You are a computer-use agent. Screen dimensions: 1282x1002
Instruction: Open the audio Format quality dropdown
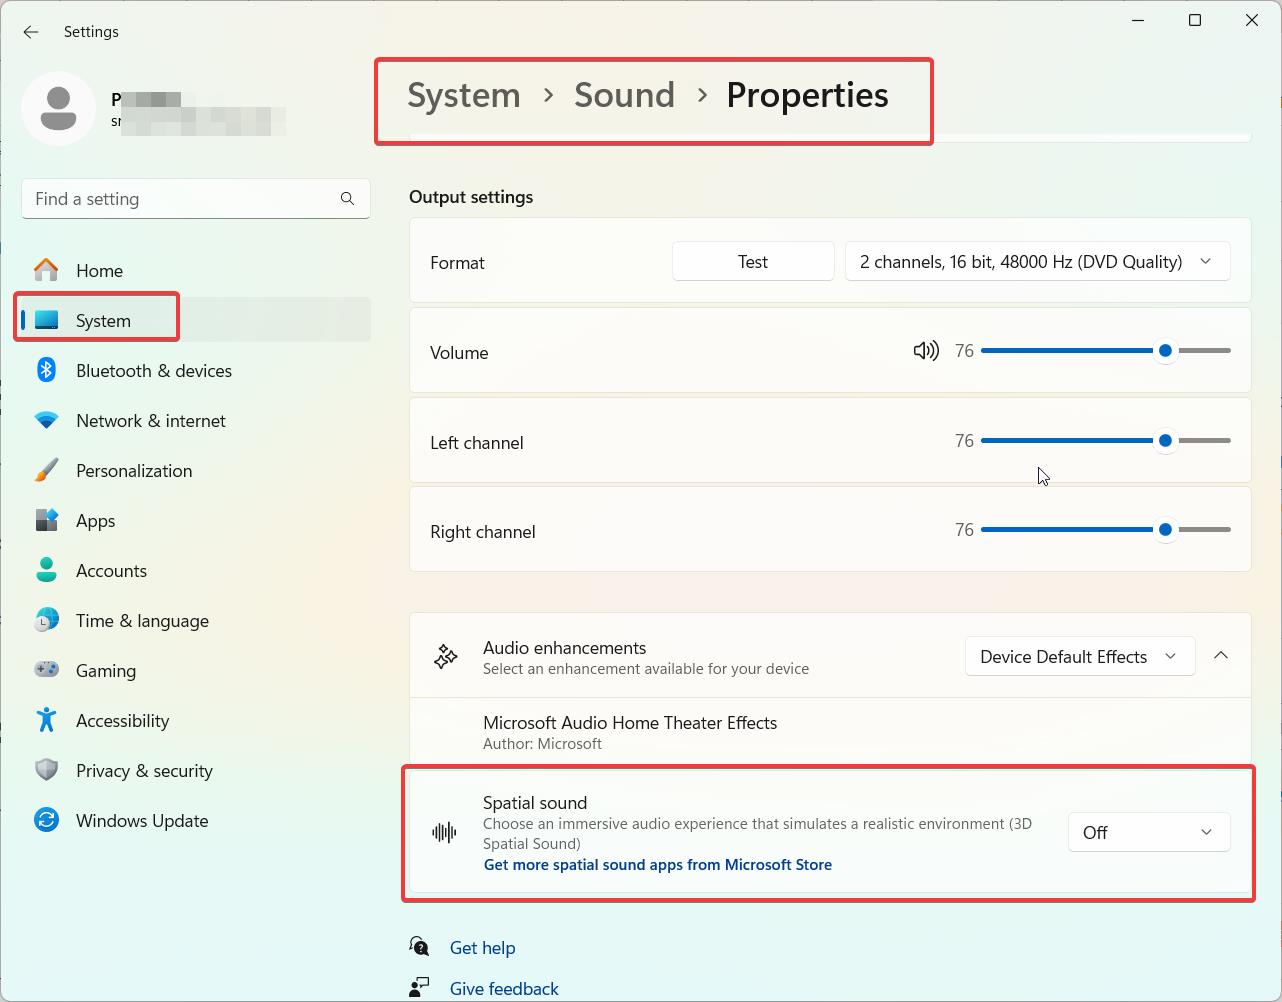pos(1037,261)
